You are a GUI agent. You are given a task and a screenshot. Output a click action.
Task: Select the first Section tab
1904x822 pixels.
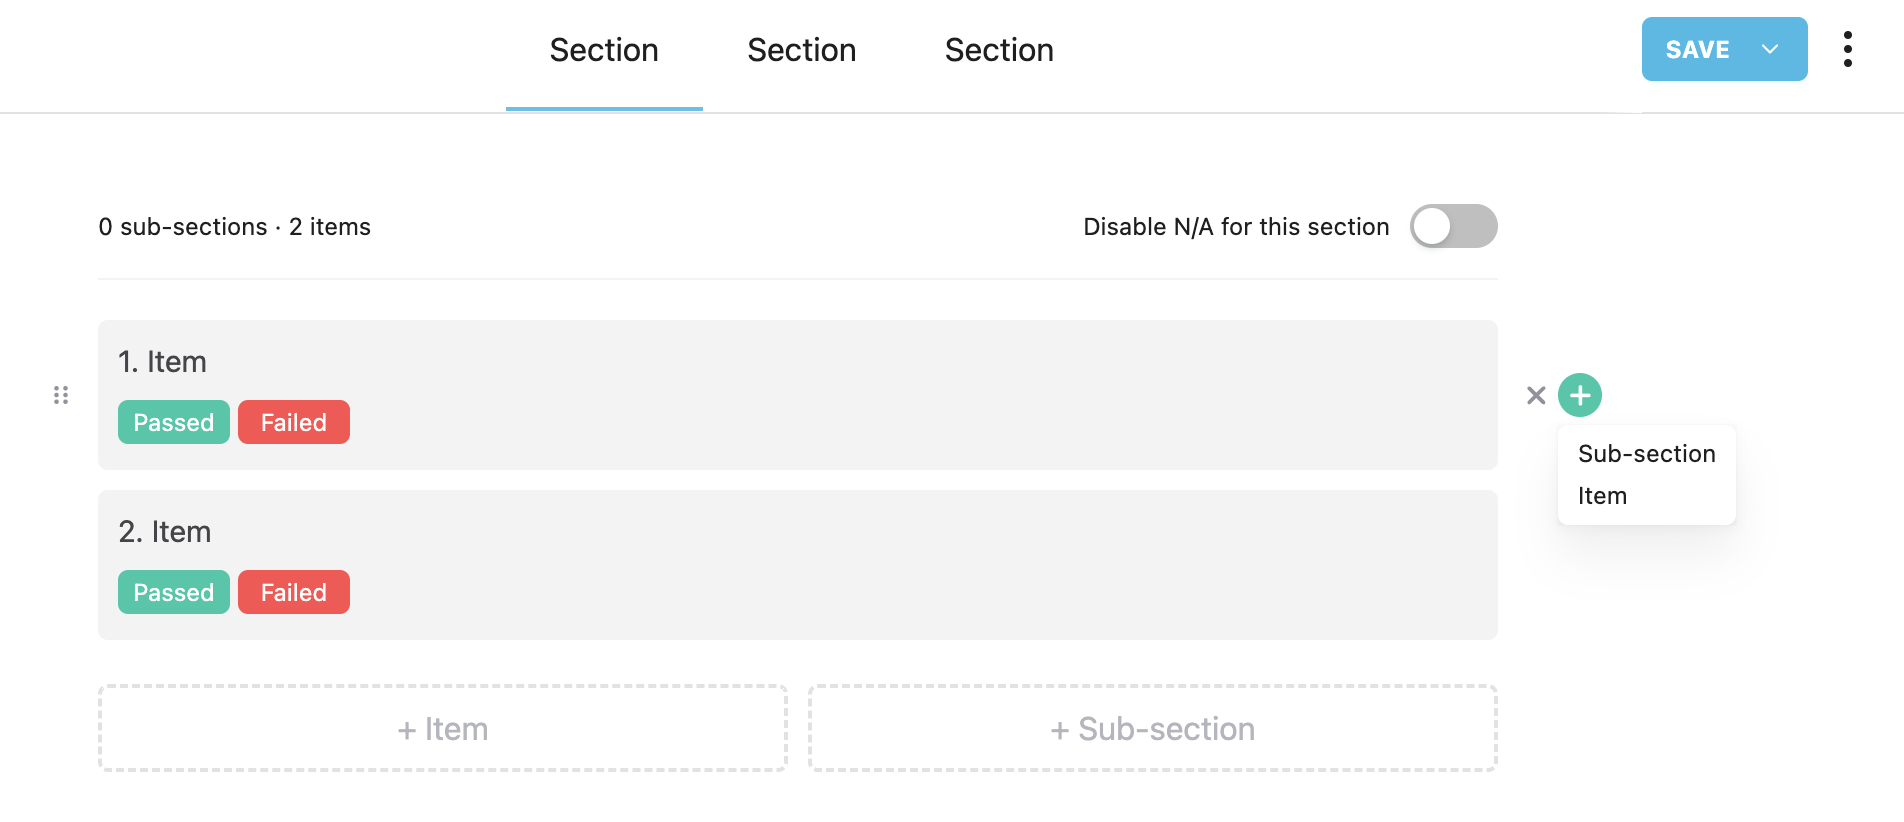[604, 50]
